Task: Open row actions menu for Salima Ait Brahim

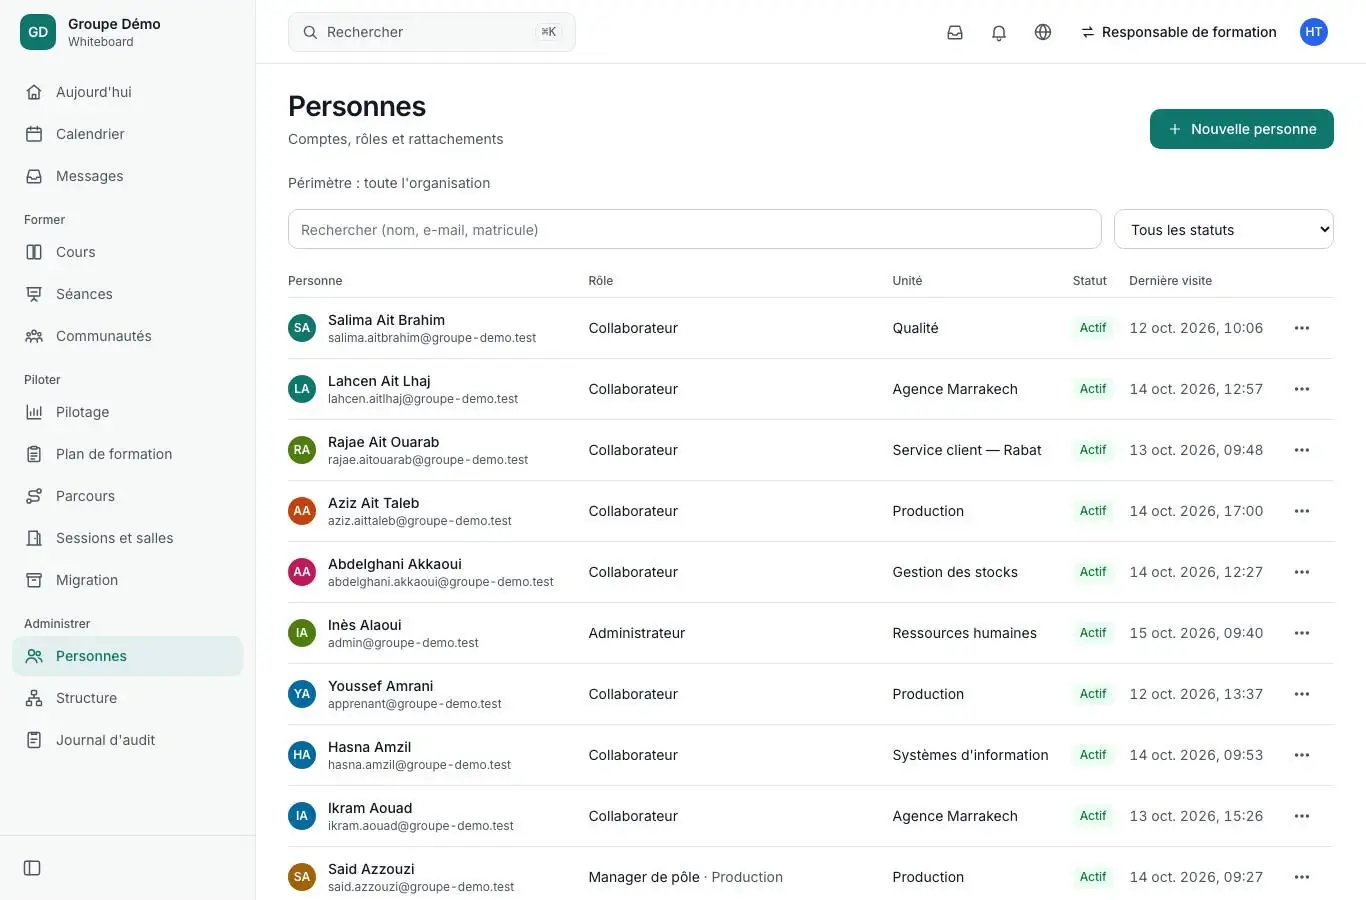Action: tap(1302, 328)
